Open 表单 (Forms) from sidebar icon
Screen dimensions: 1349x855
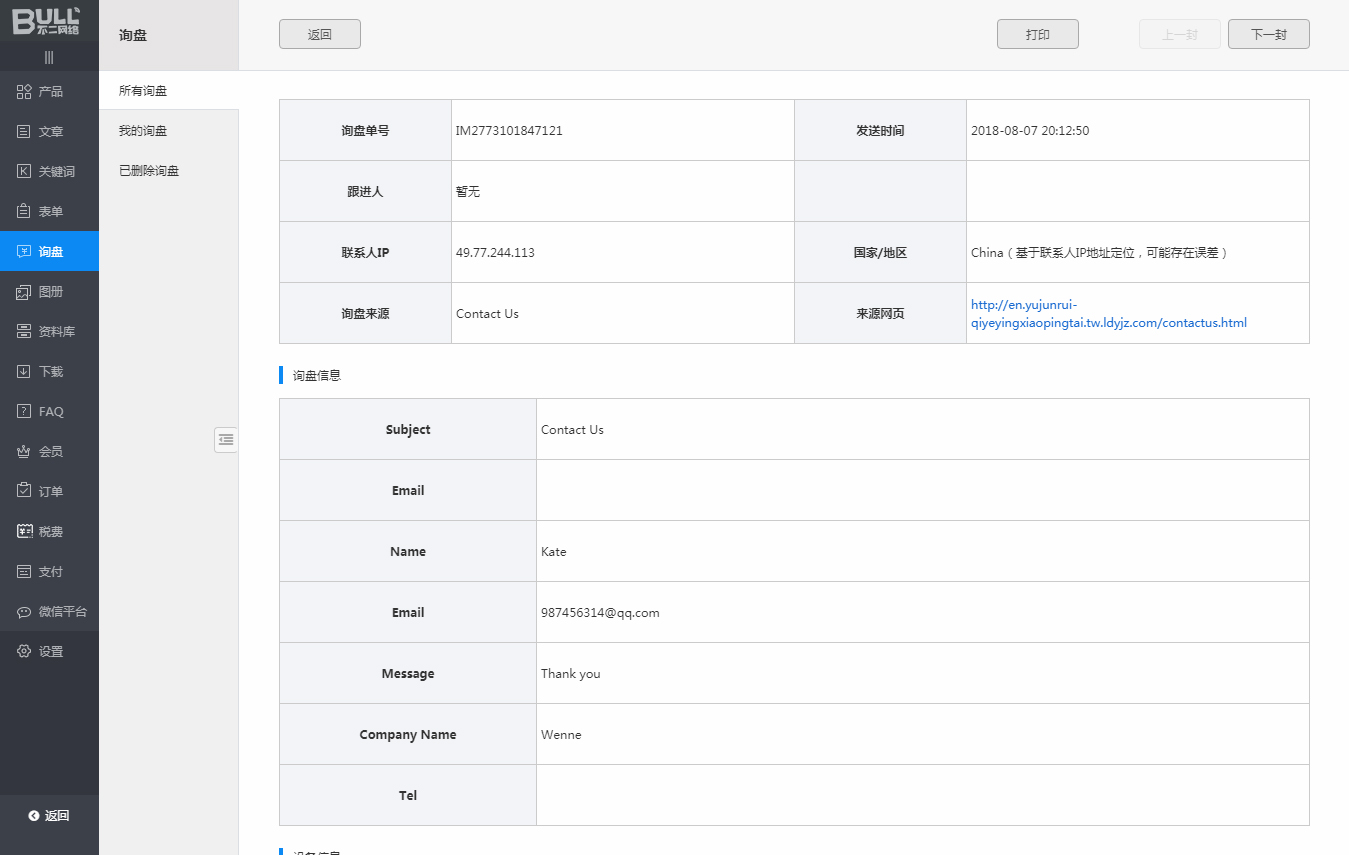25,212
